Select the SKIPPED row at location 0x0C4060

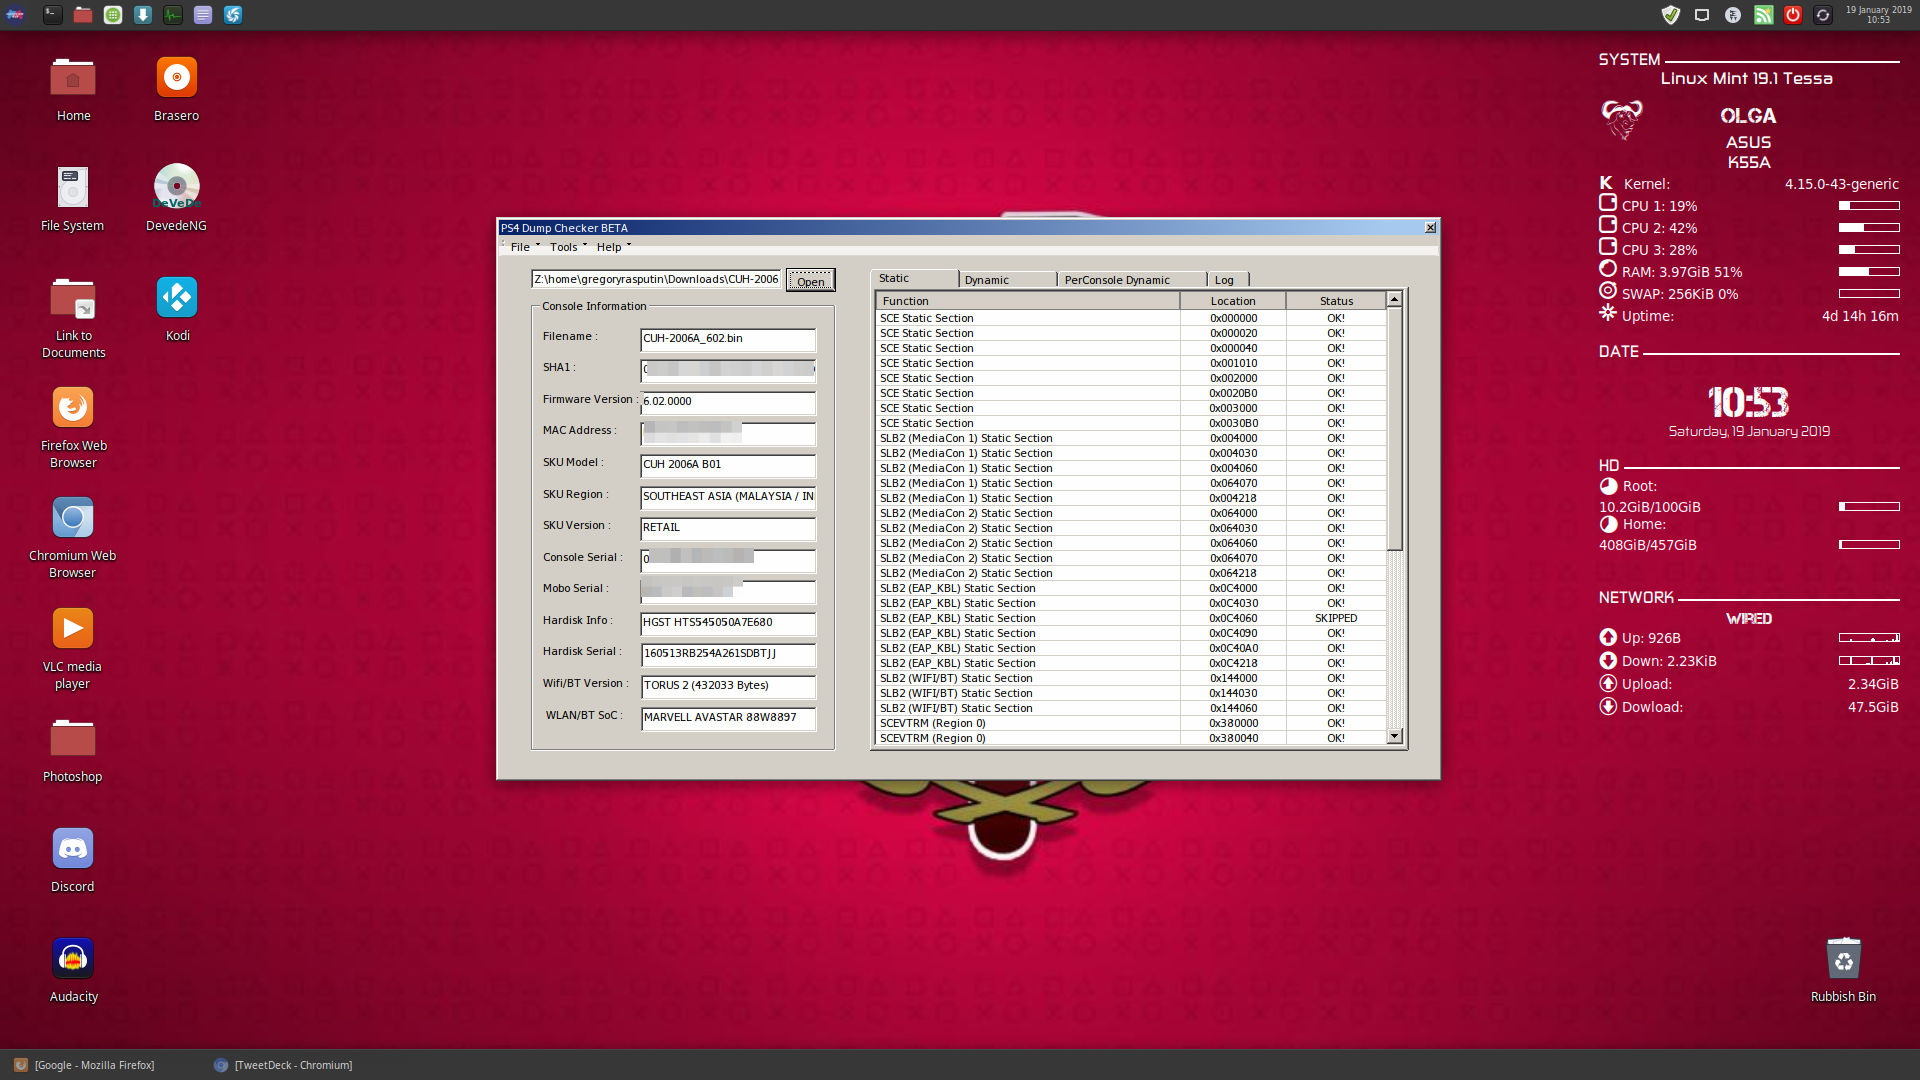(x=1131, y=618)
